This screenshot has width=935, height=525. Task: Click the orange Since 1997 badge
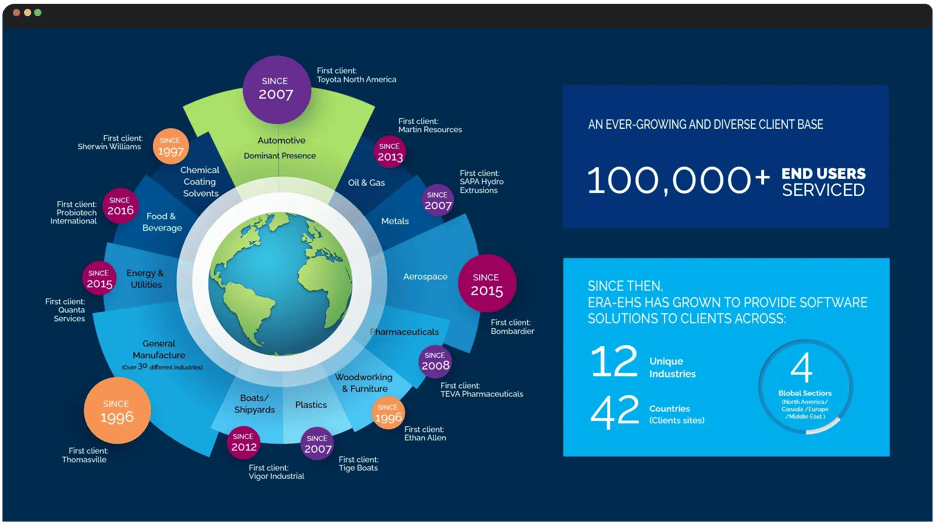coord(171,146)
